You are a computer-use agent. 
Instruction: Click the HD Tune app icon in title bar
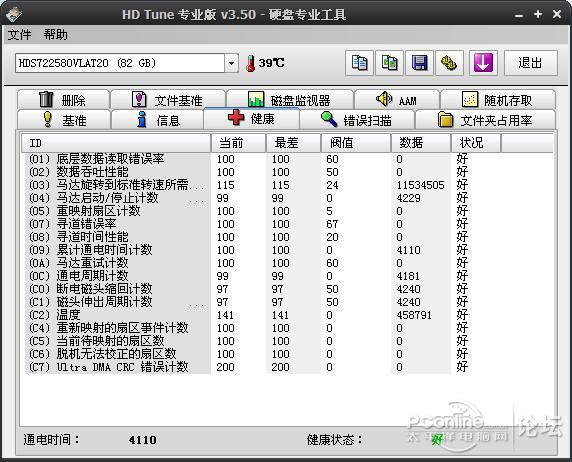coord(14,14)
